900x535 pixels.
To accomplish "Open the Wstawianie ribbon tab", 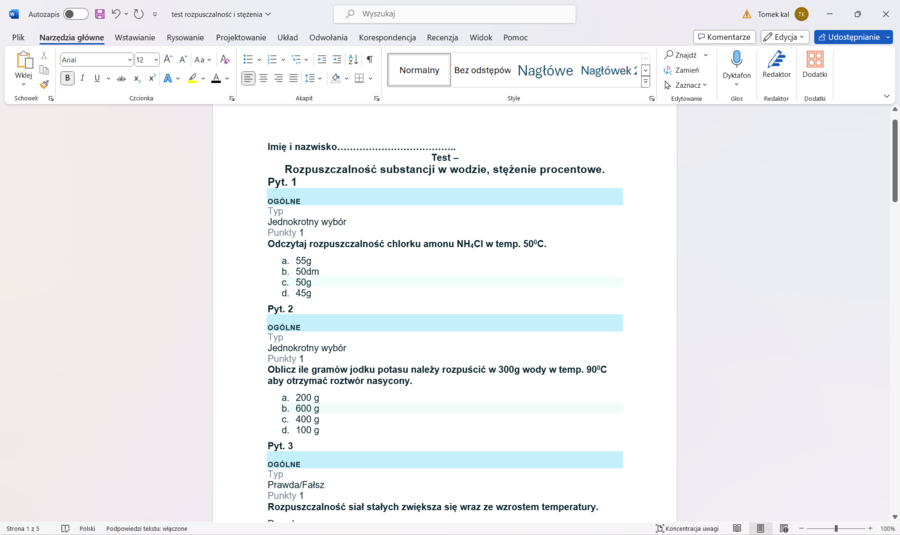I will [x=135, y=37].
